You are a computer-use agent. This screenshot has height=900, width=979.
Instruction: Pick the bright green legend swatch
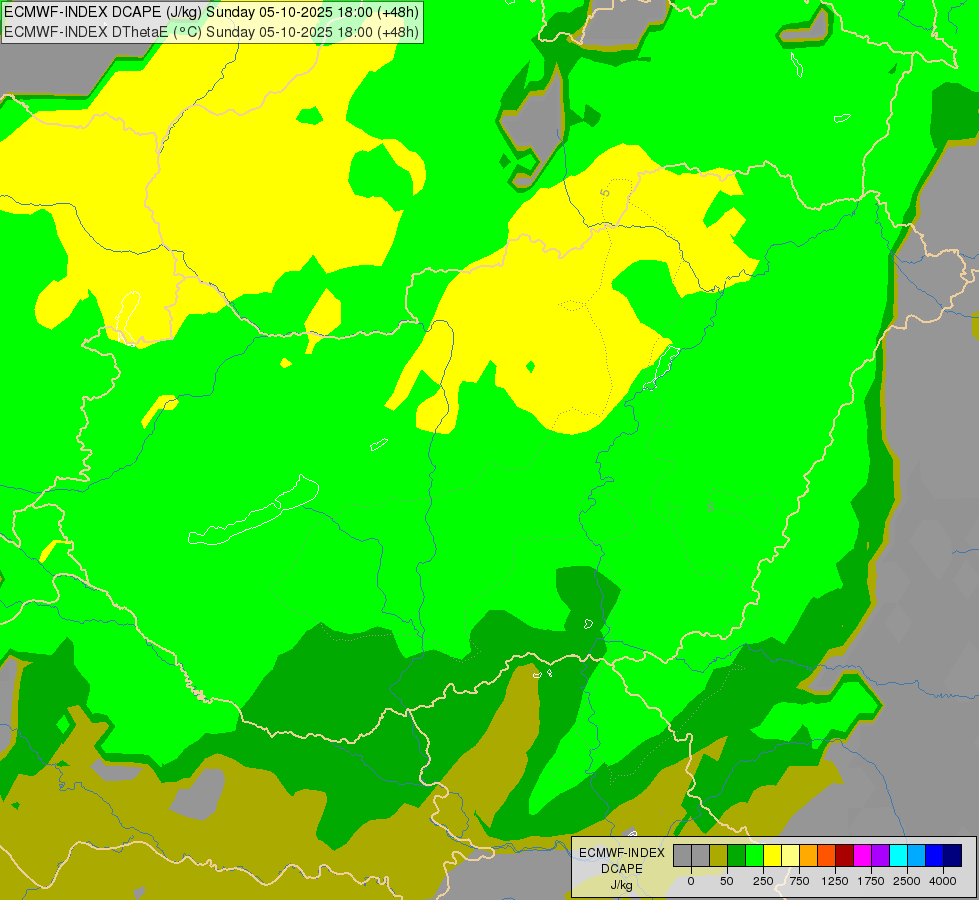pyautogui.click(x=755, y=855)
